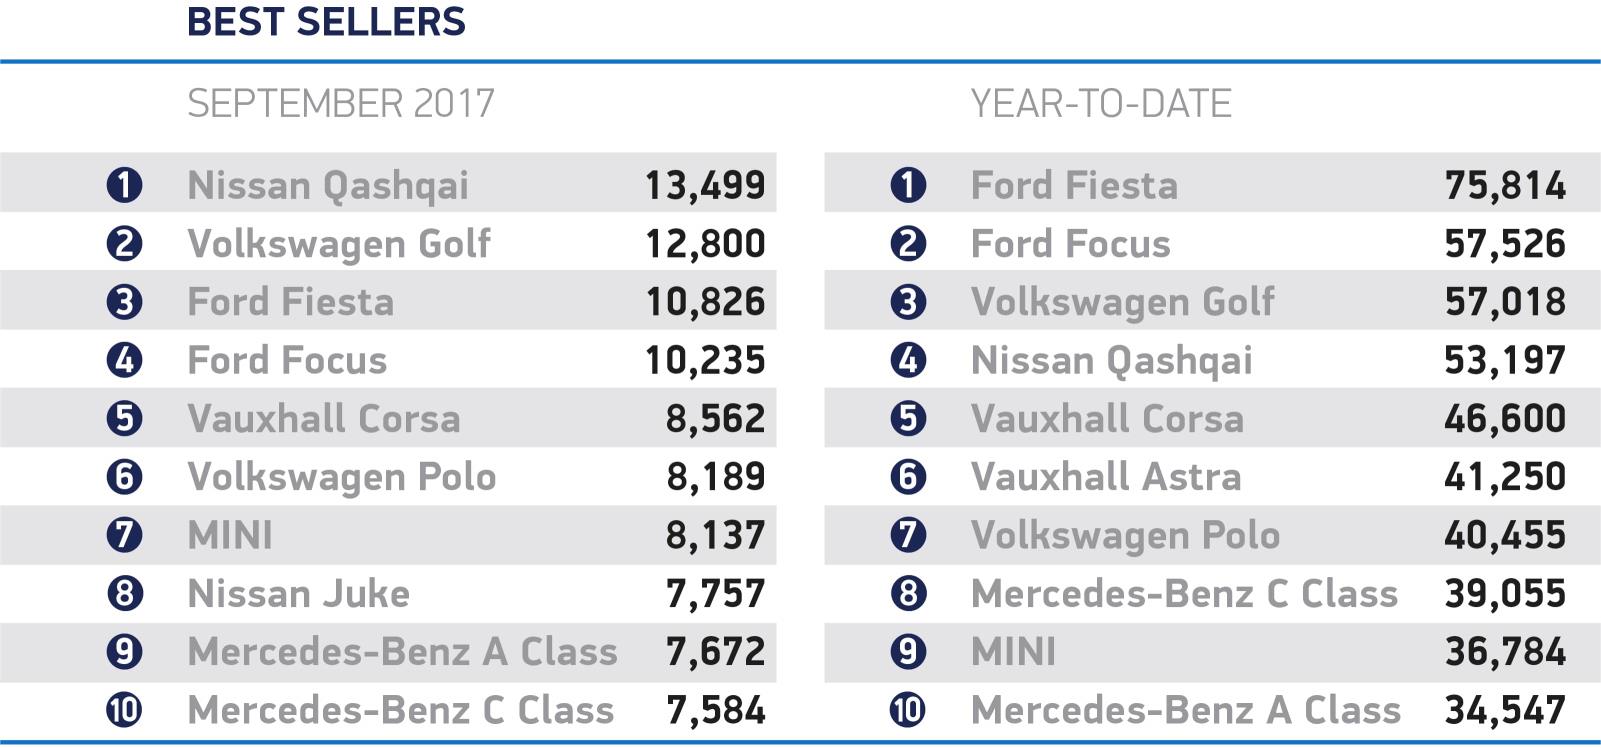This screenshot has width=1601, height=748.
Task: Click the number 9 badge beside Mercedes-Benz A Class
Action: (x=124, y=652)
